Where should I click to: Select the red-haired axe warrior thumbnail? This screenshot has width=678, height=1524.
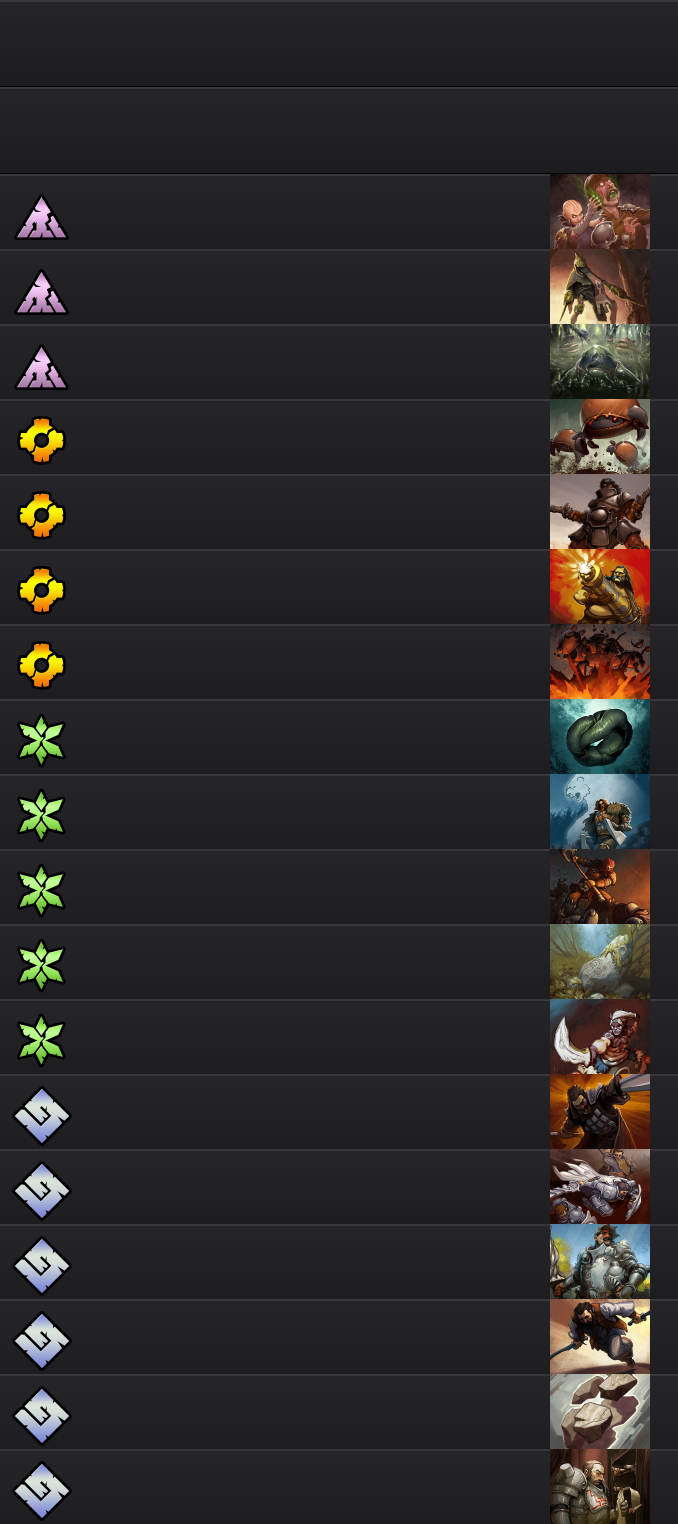tap(600, 887)
